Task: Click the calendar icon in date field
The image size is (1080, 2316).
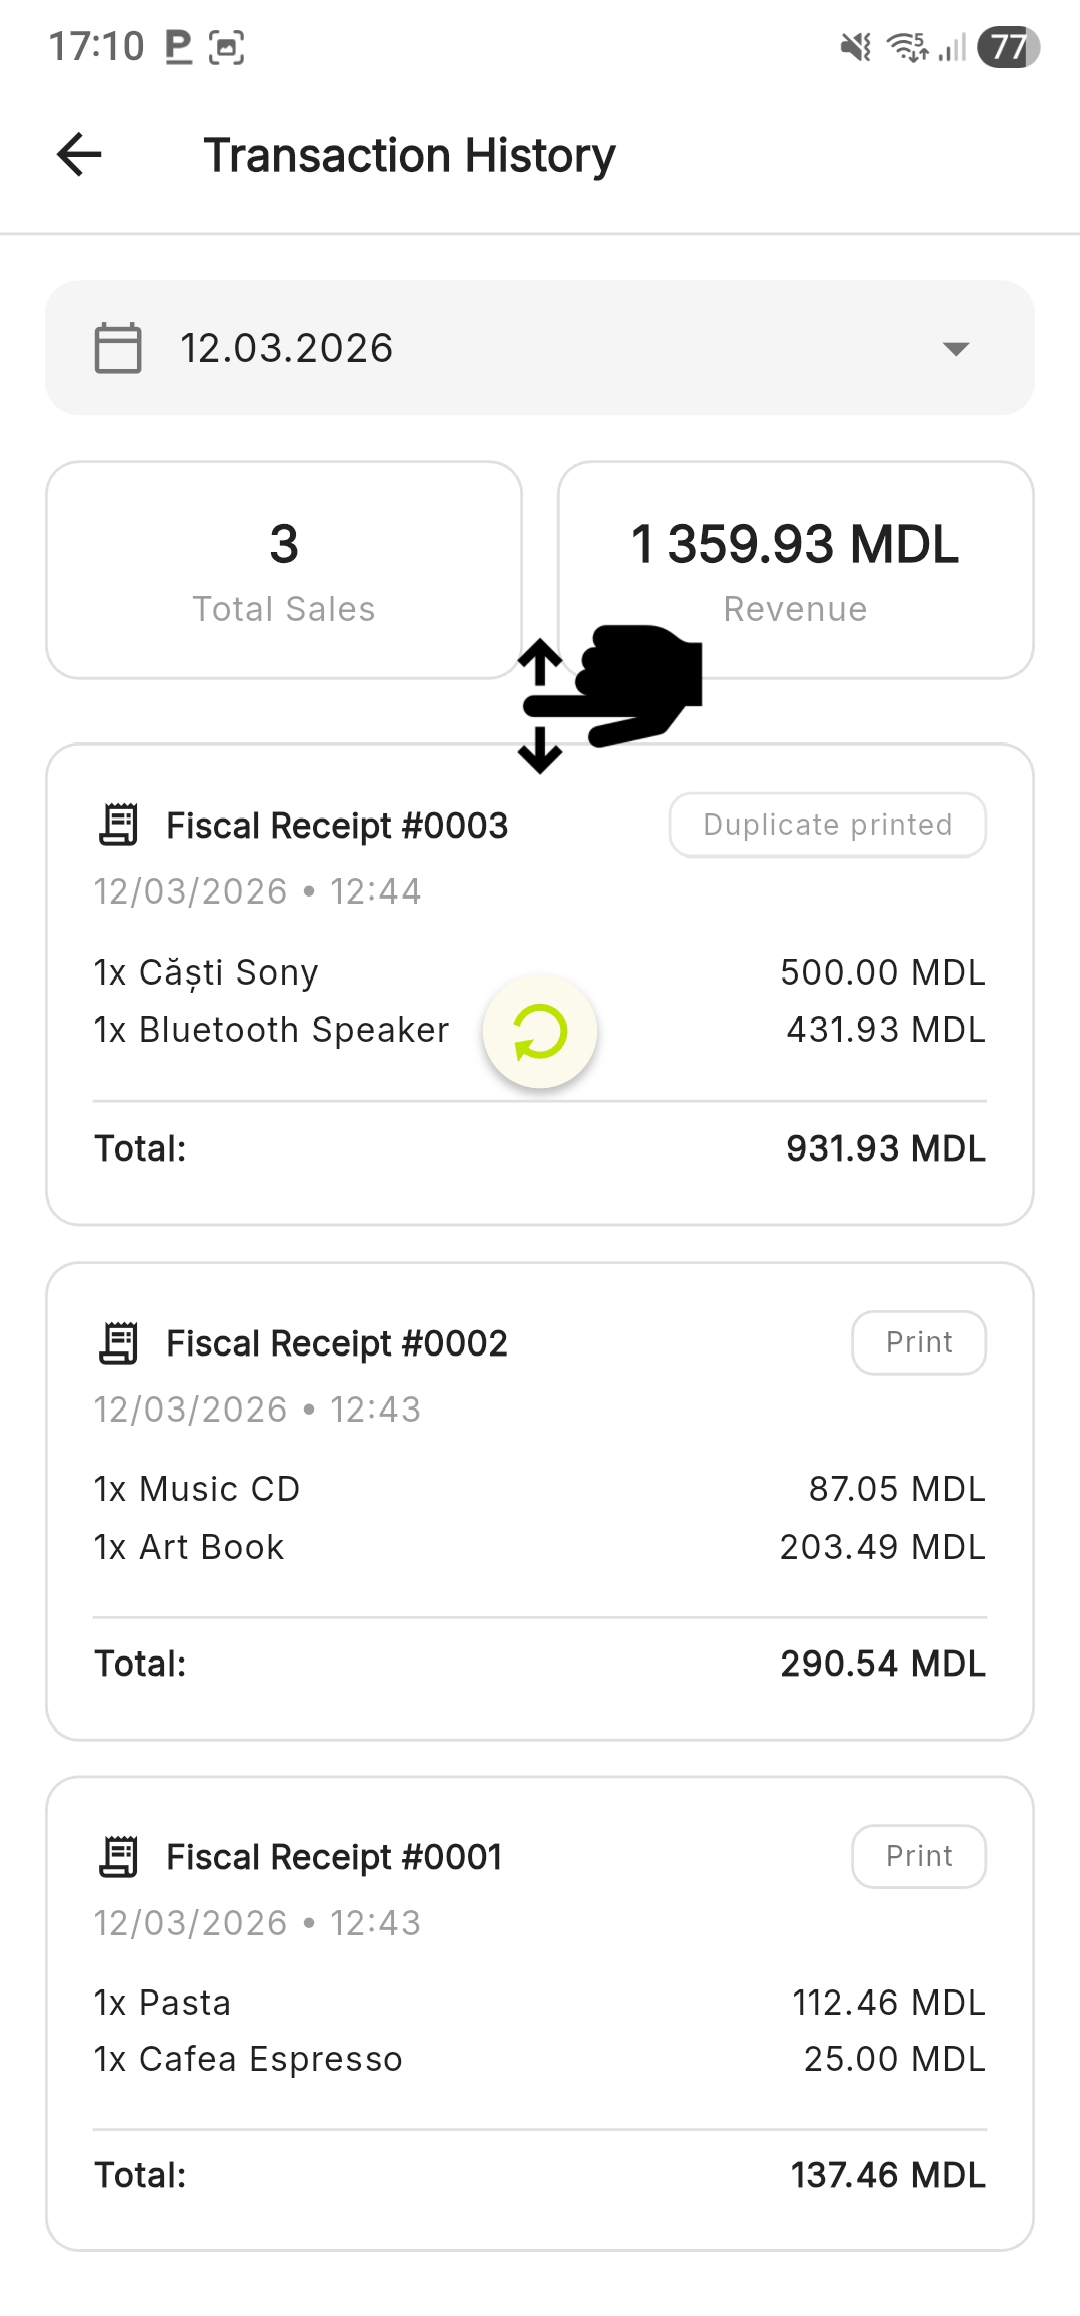Action: (118, 348)
